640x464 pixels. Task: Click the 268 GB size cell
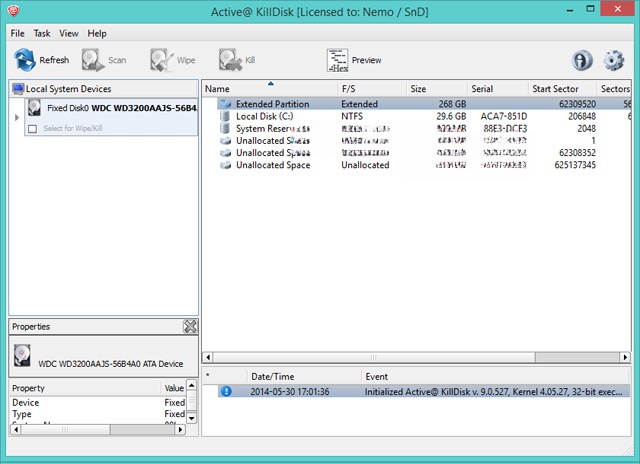[x=452, y=104]
